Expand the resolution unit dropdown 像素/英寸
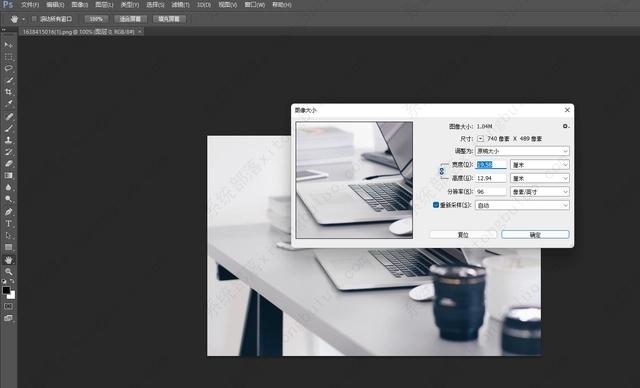This screenshot has width=640, height=388. coord(540,192)
